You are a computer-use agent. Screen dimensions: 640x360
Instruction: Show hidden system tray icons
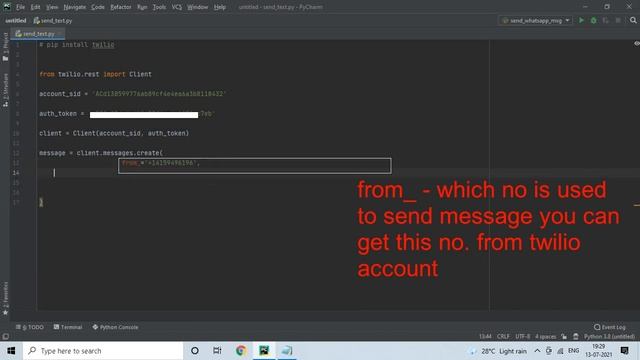click(x=537, y=351)
